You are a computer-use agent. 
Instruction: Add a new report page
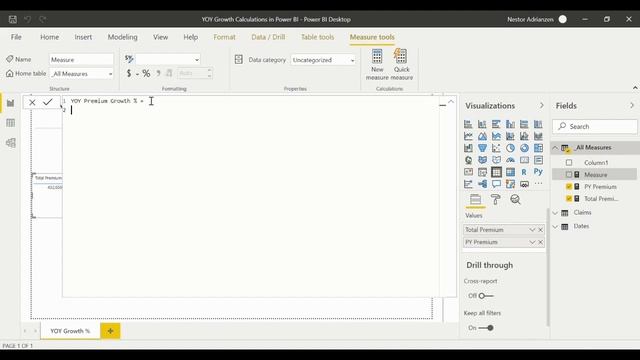coord(110,331)
